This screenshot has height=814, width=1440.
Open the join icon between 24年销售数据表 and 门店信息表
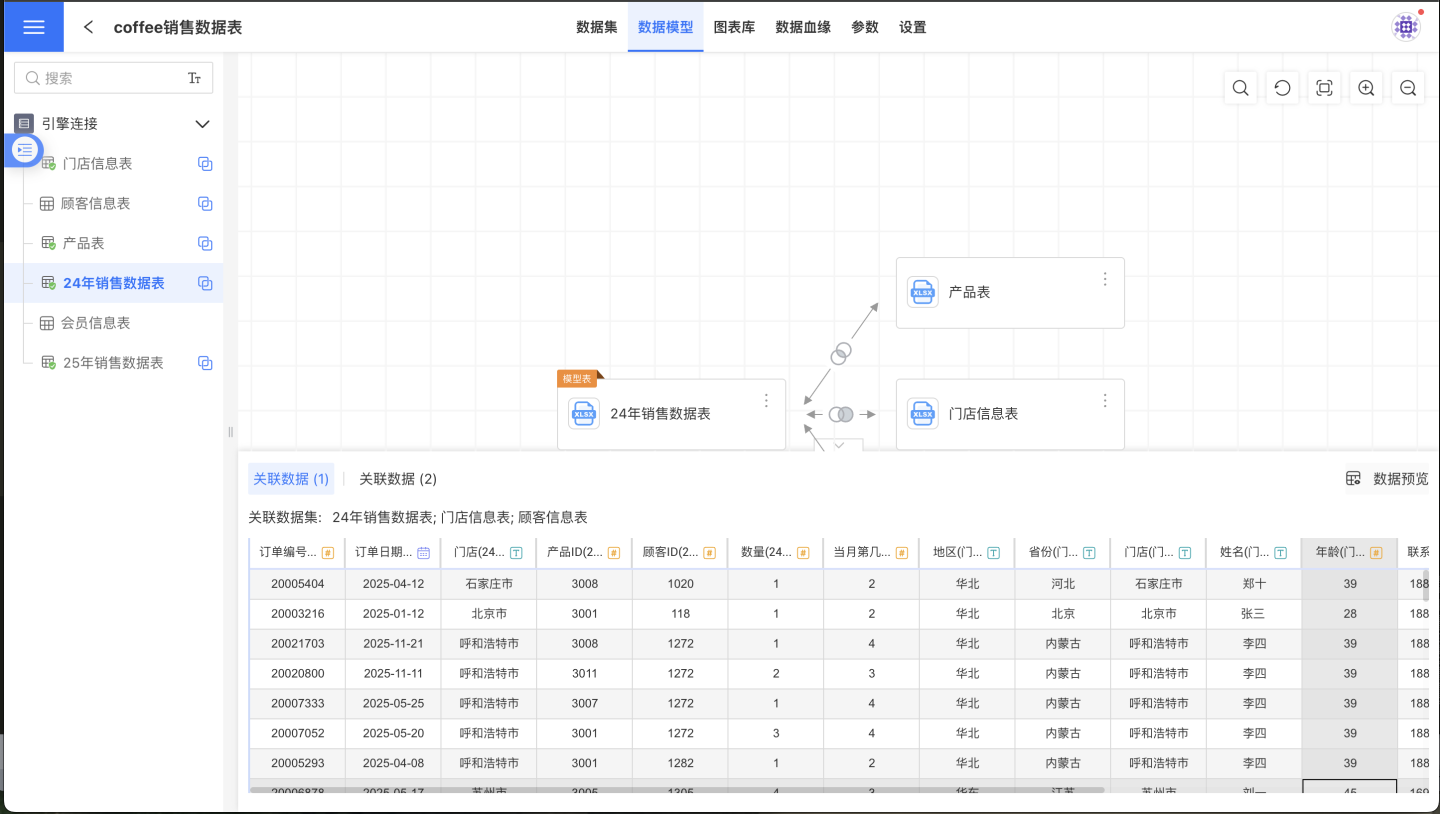click(x=841, y=414)
